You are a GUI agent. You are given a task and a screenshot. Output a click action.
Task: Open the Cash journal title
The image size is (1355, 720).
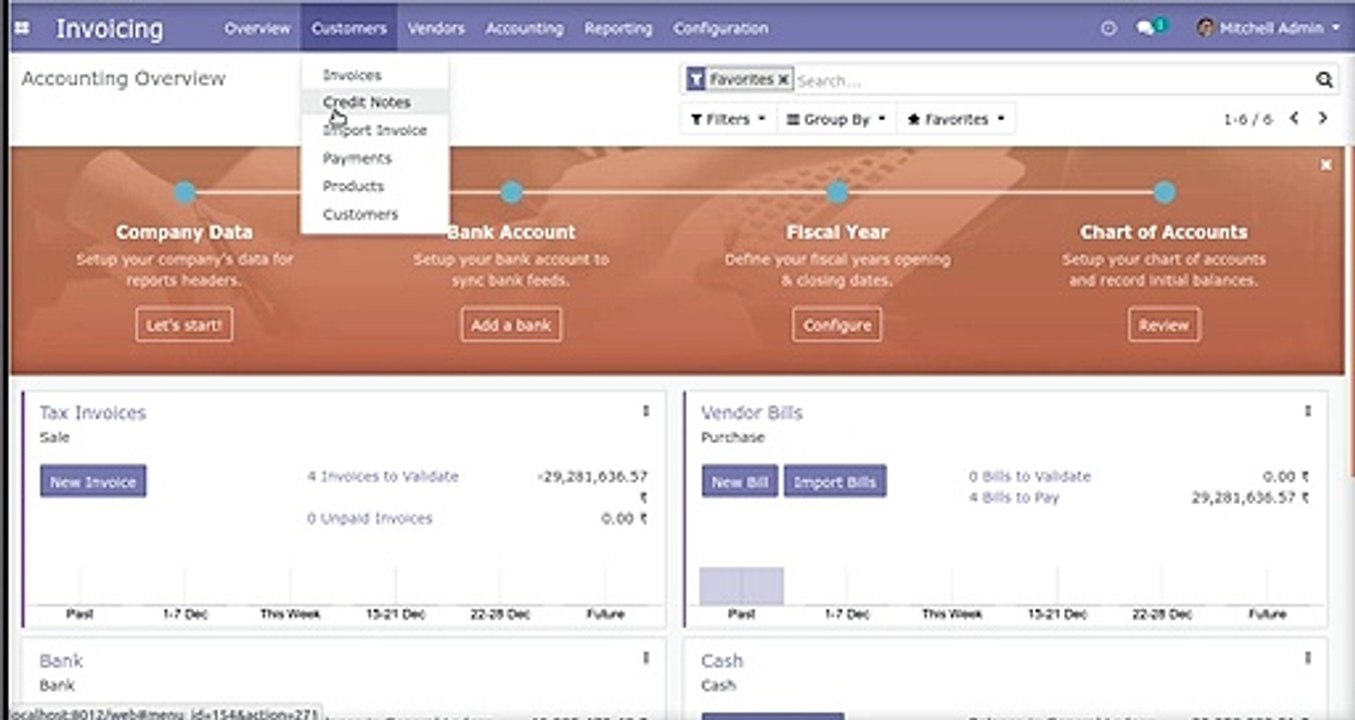[x=722, y=661]
